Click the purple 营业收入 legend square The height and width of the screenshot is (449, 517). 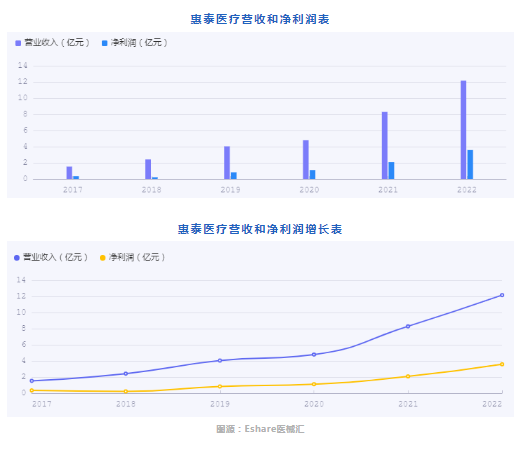(x=18, y=43)
